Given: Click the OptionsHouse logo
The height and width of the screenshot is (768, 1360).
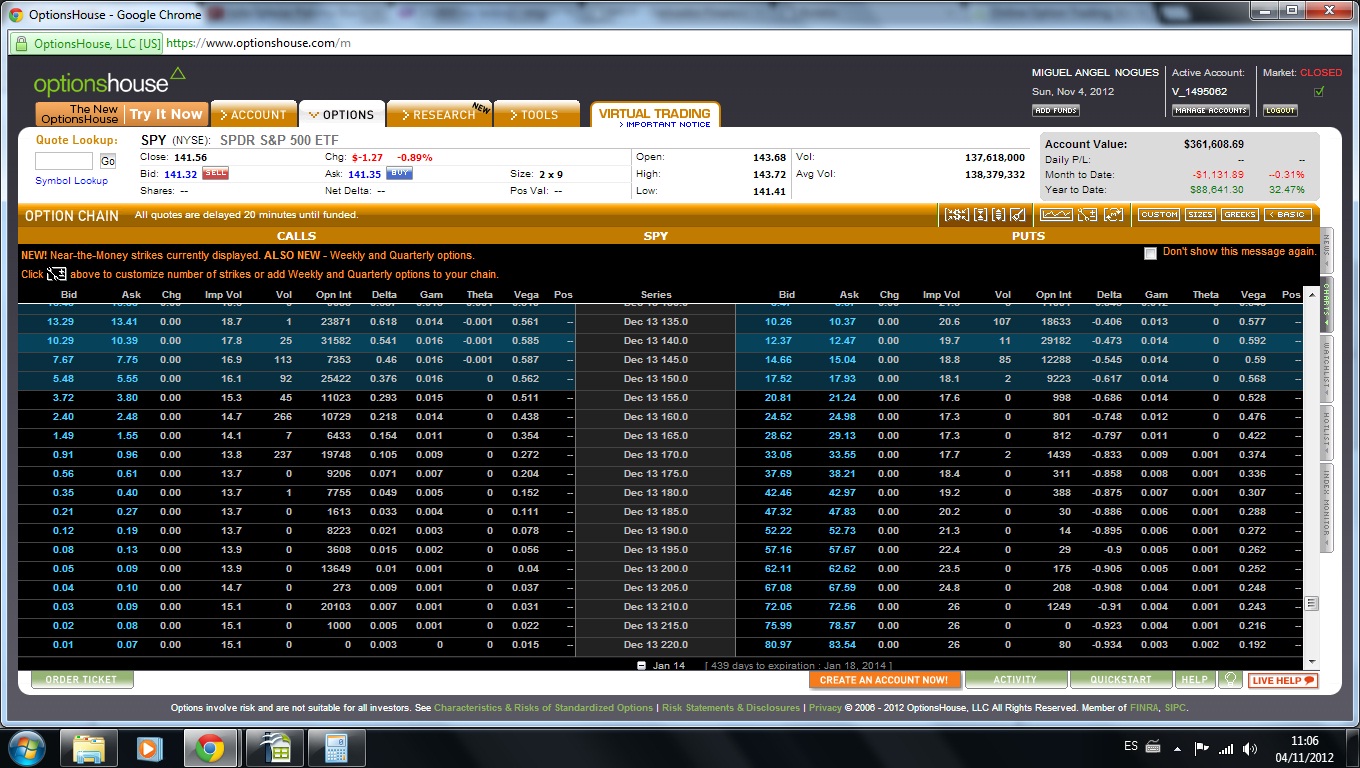Looking at the screenshot, I should pyautogui.click(x=110, y=81).
